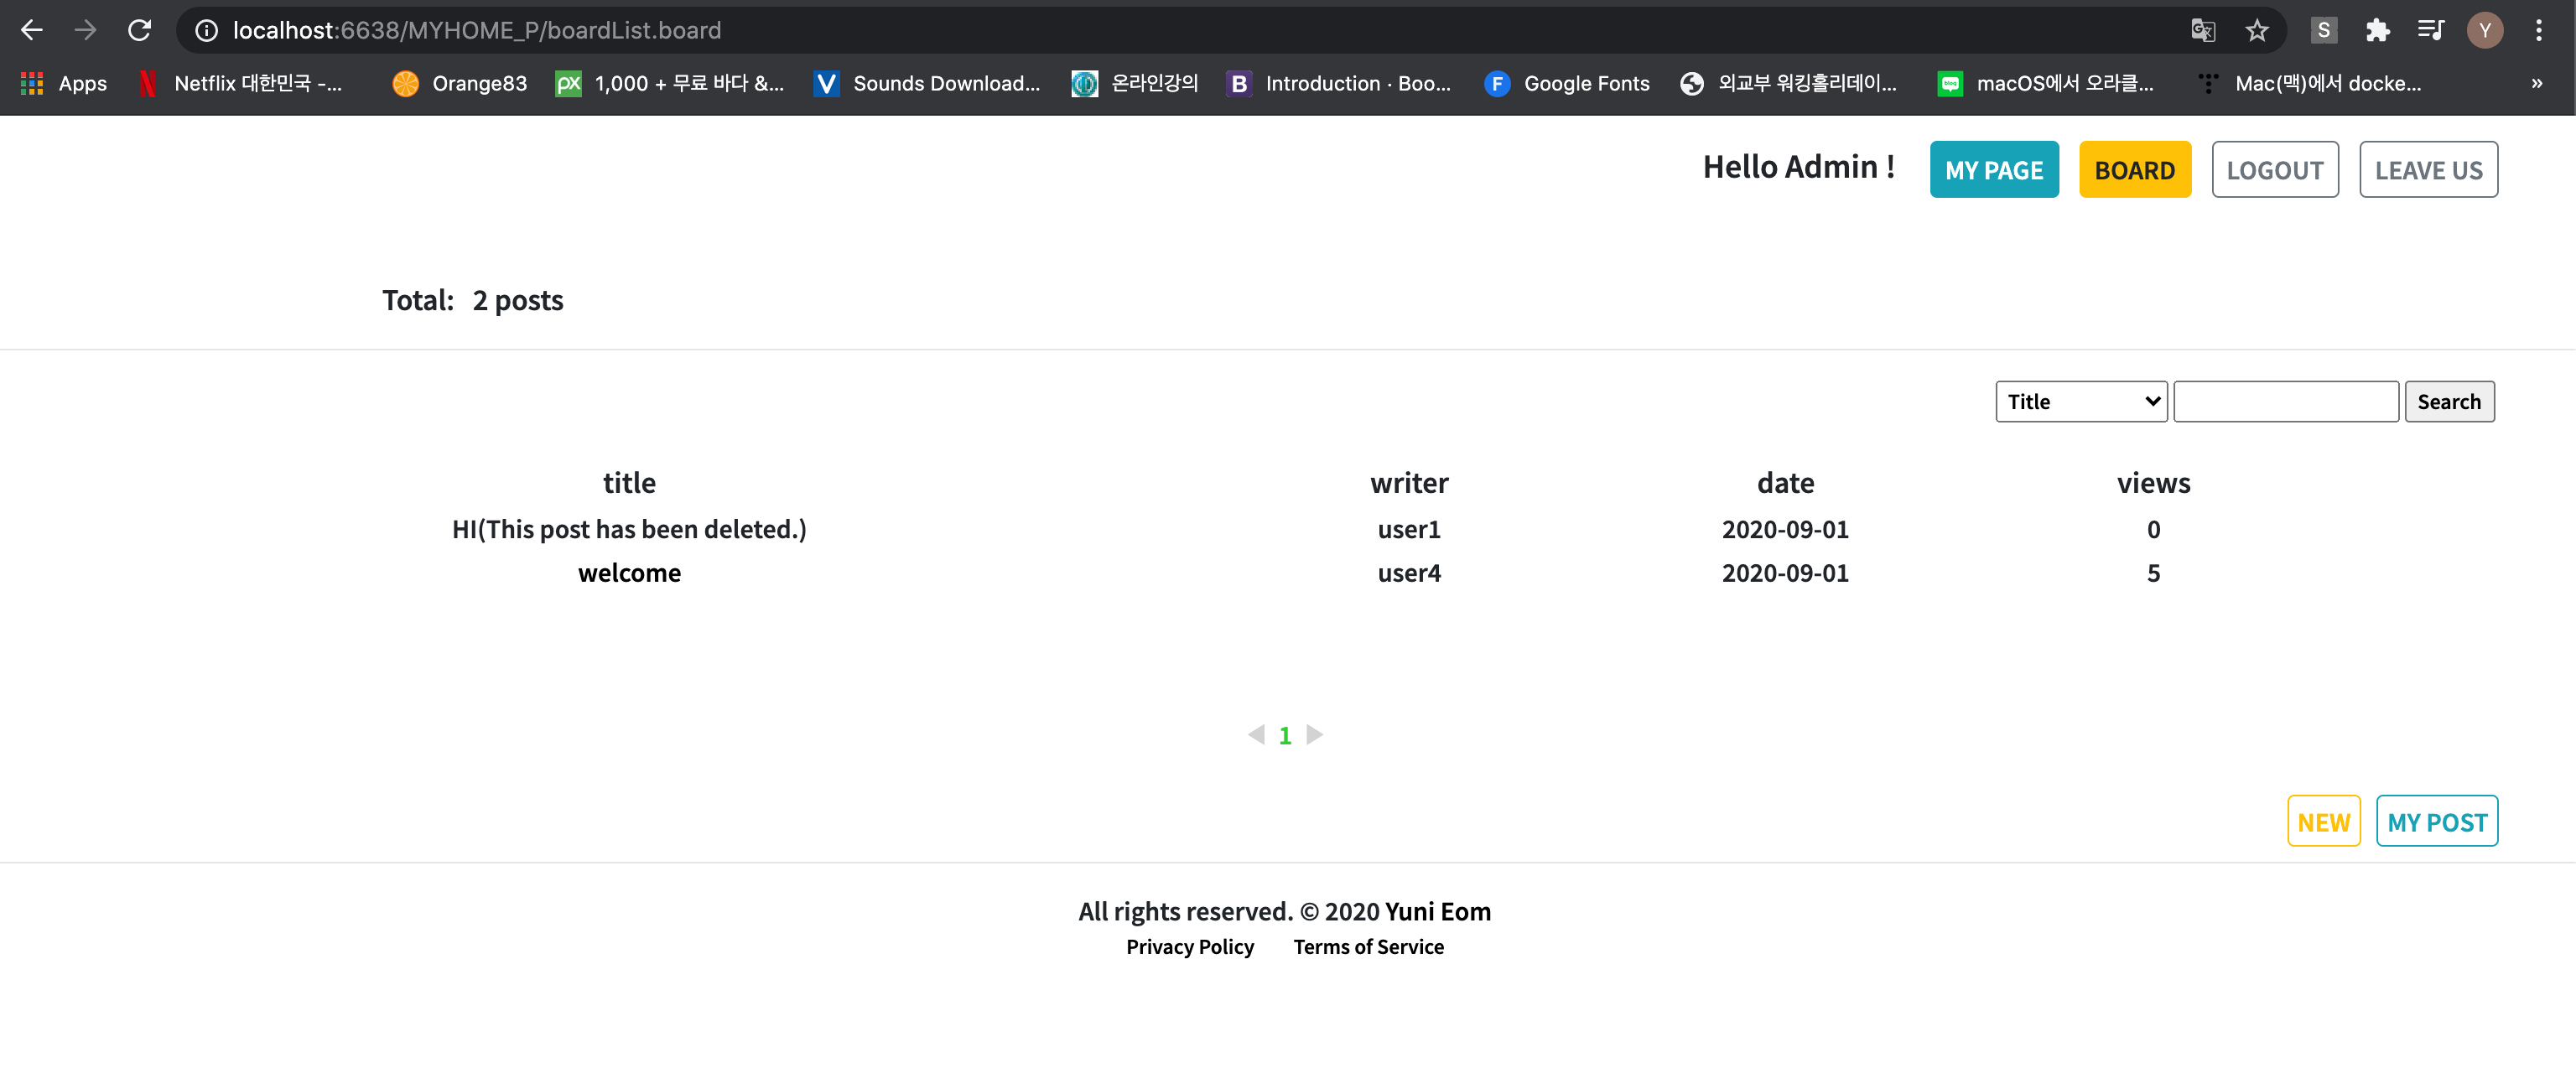Click the browser back arrow
Image resolution: width=2576 pixels, height=1068 pixels.
(32, 30)
